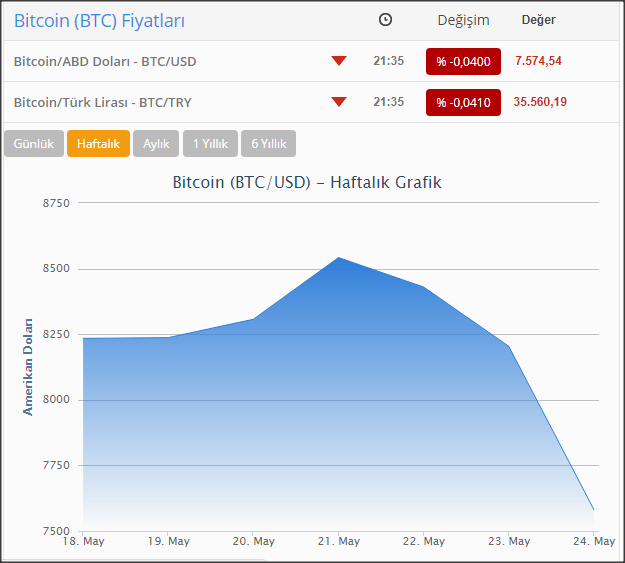Click the 18. May x-axis label

coord(83,541)
